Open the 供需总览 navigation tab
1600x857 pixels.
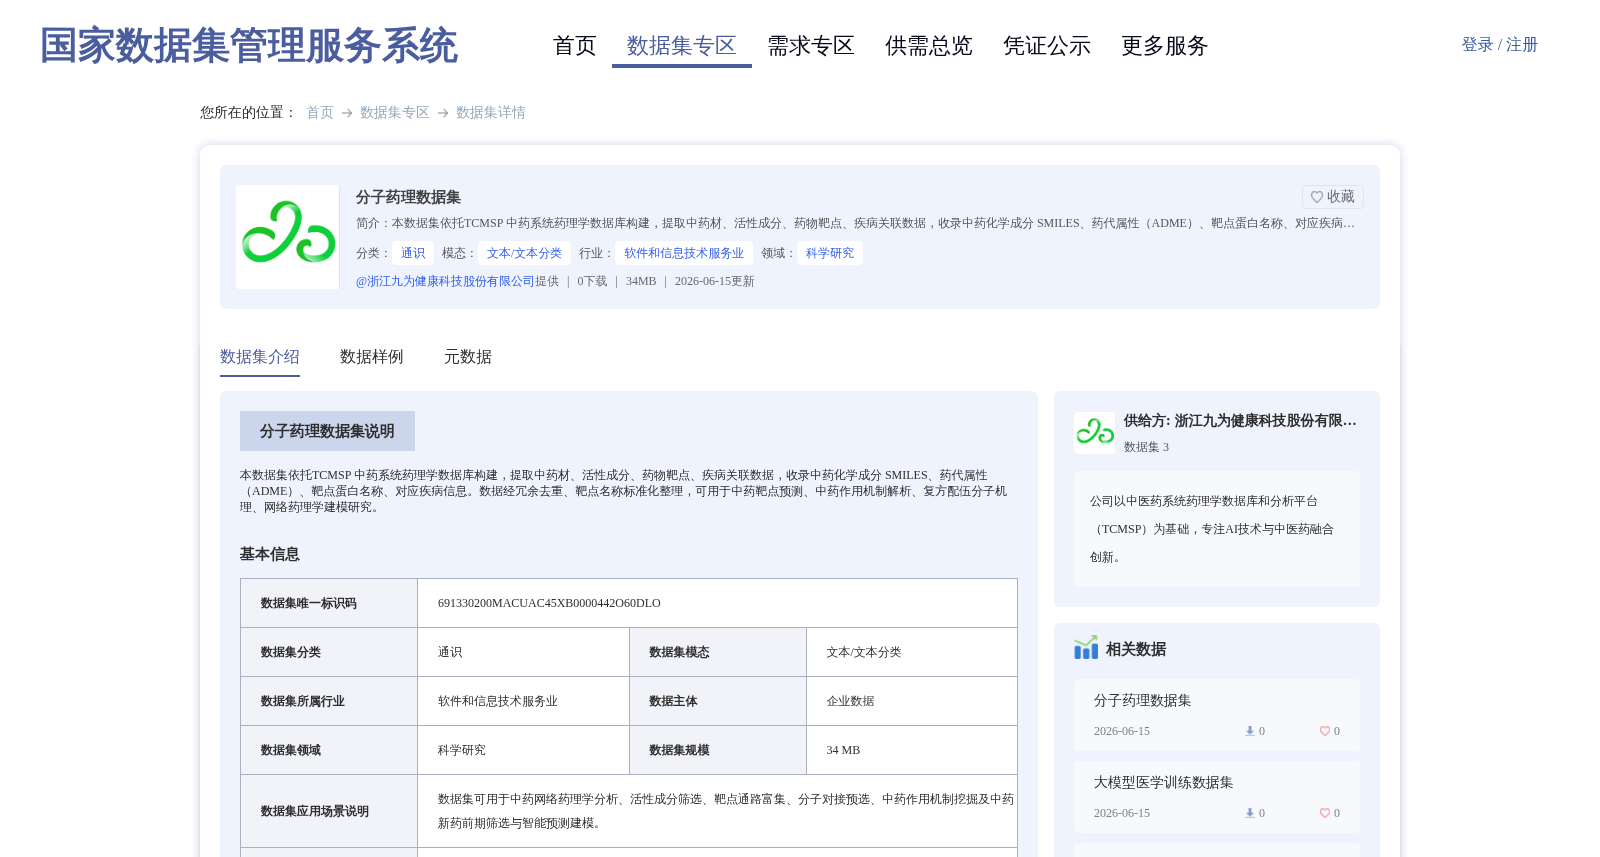[x=929, y=46]
